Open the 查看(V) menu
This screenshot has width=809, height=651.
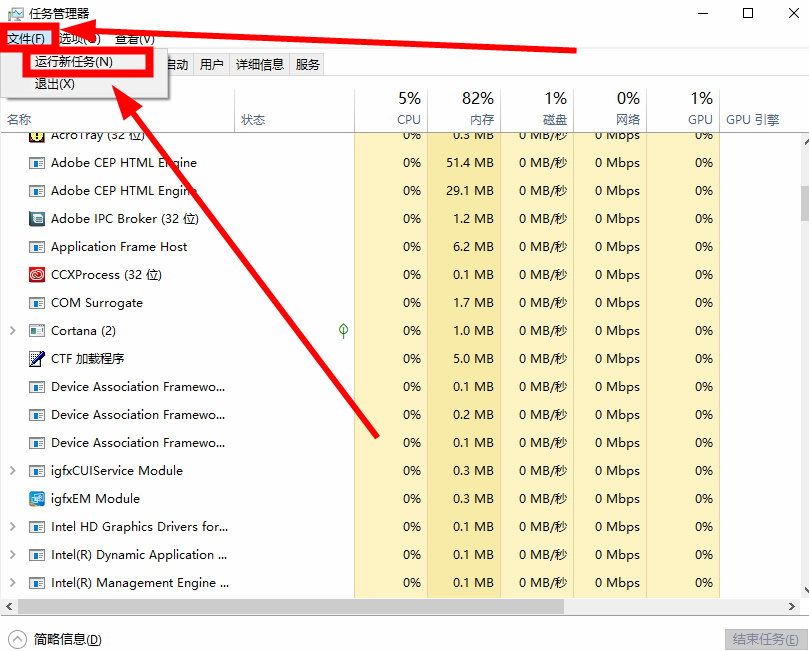(x=133, y=38)
